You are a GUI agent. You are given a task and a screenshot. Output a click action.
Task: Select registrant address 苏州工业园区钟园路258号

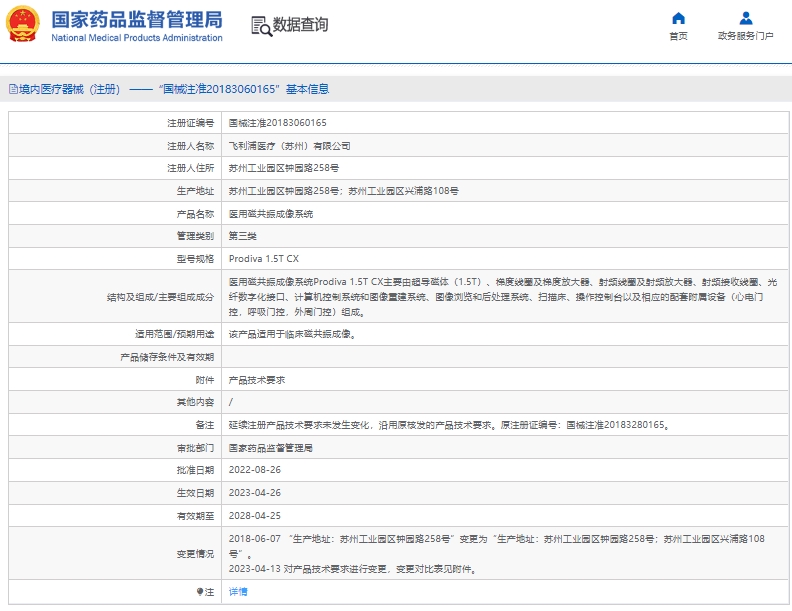pyautogui.click(x=284, y=168)
